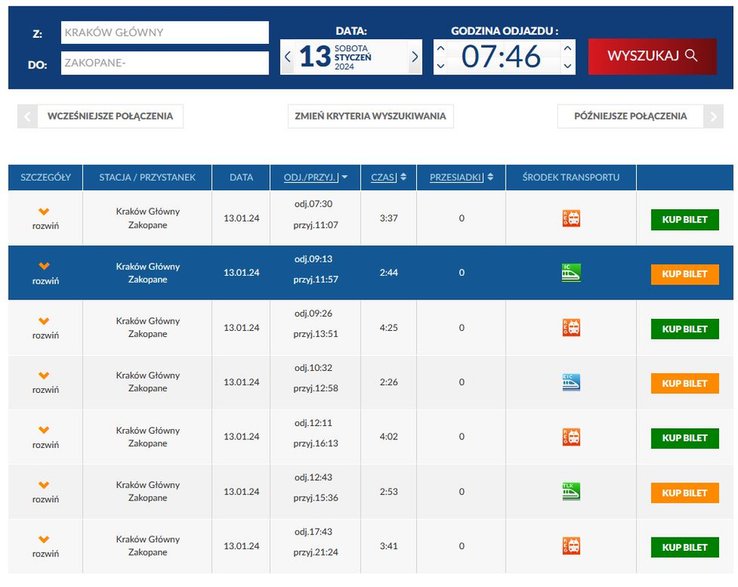Click the bus icon for the 17:43 connection

(x=571, y=546)
